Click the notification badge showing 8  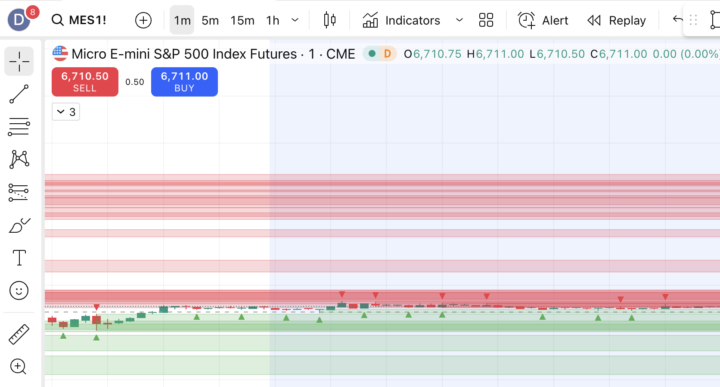32,12
